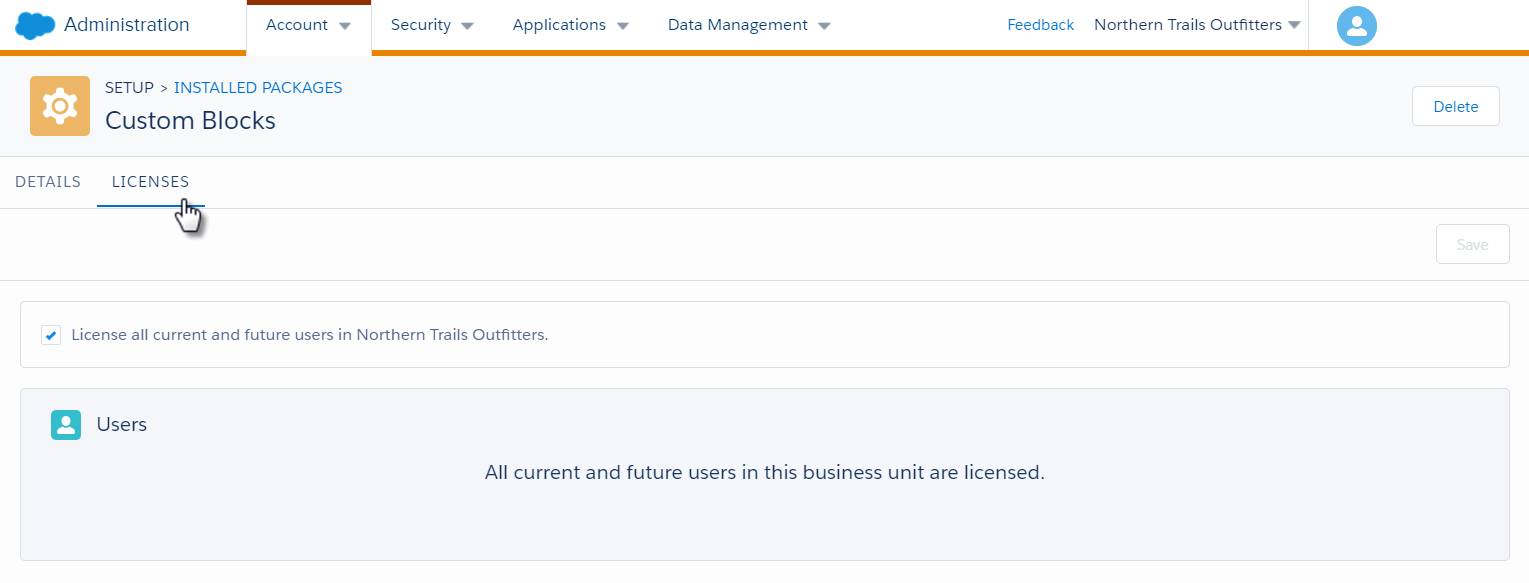Click the Save button
Screen dimensions: 1529x583
point(1472,245)
